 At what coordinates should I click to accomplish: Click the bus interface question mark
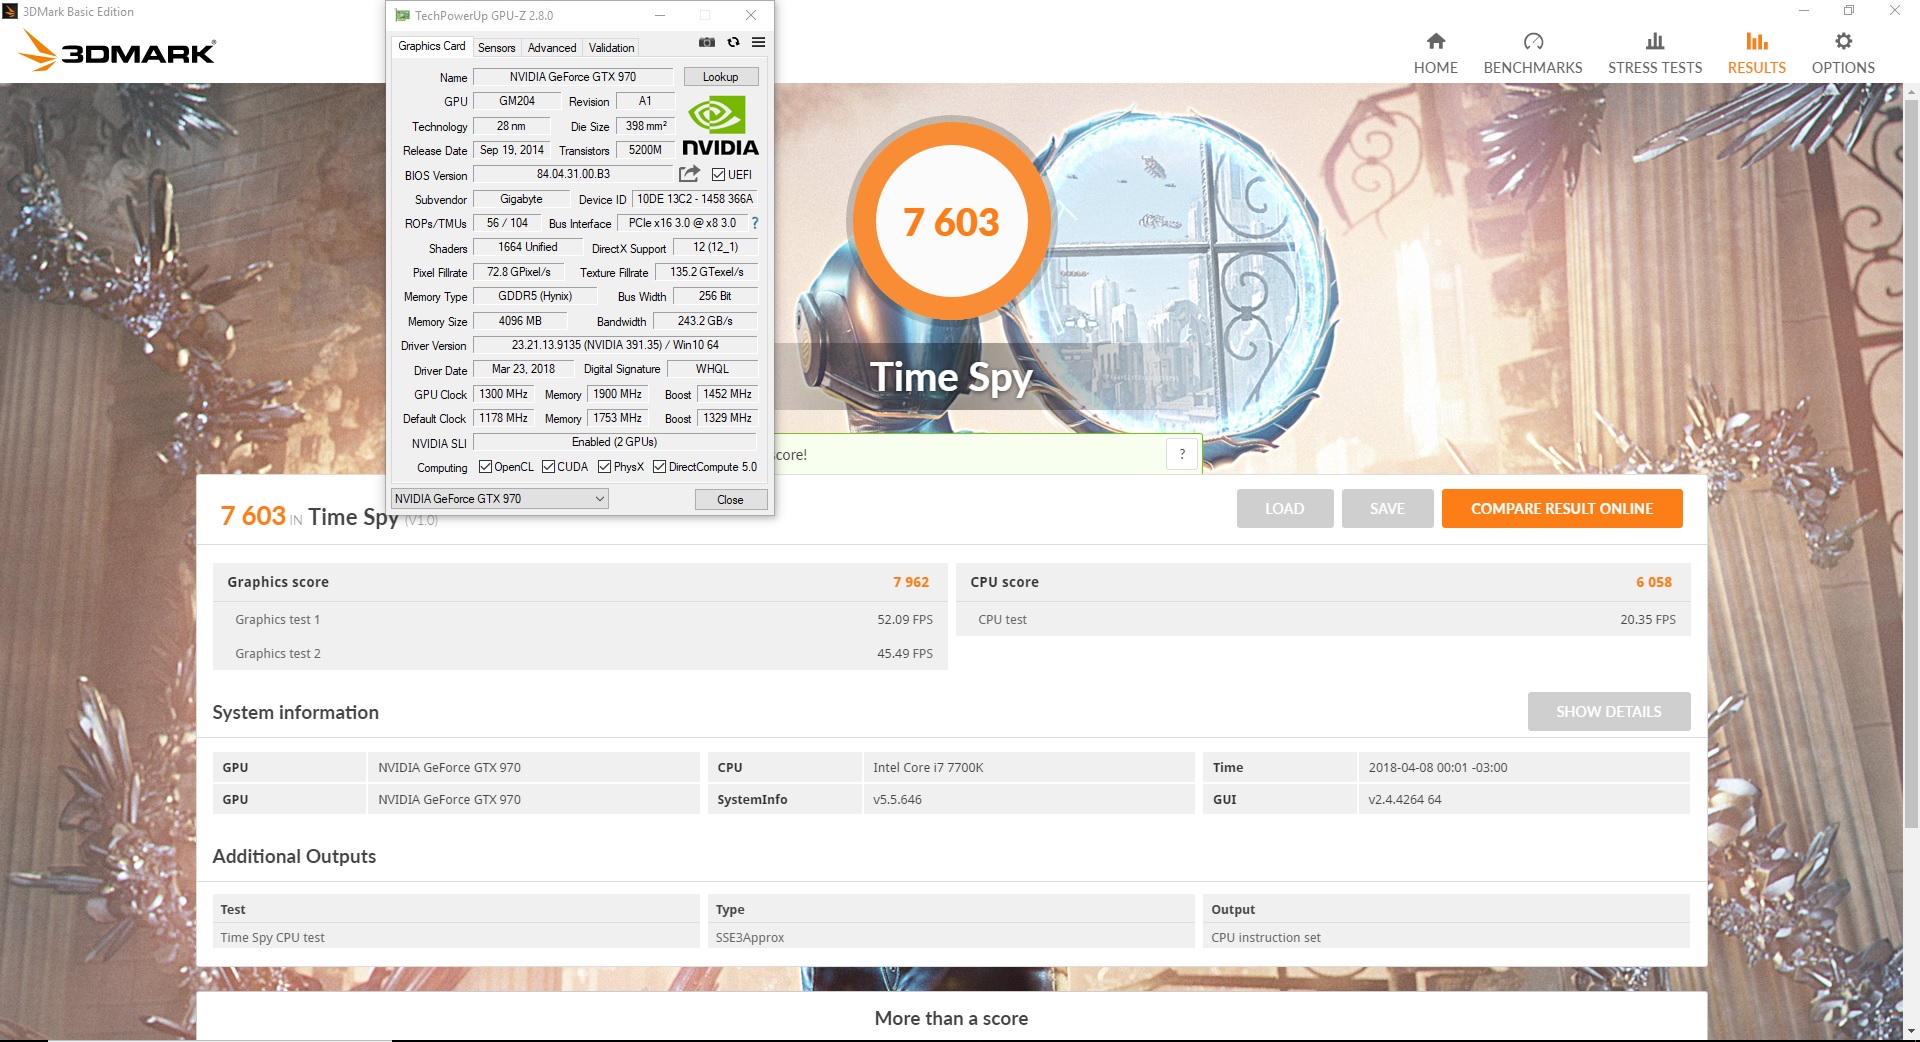pyautogui.click(x=755, y=223)
